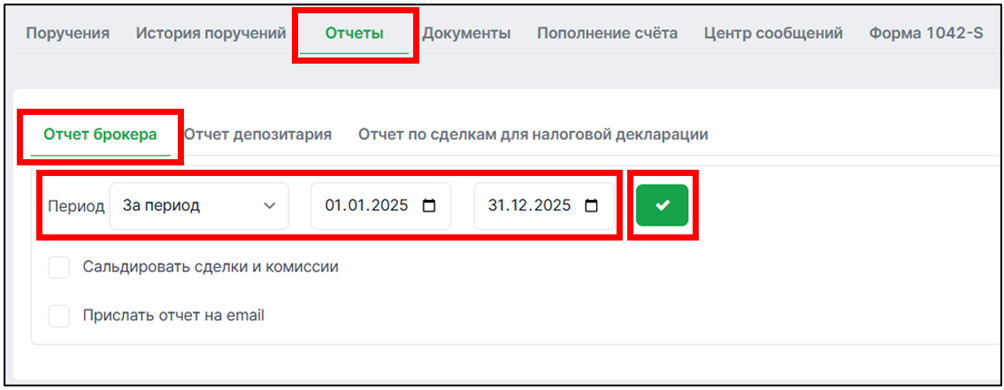Select the Отчеты tab
The height and width of the screenshot is (390, 1004).
[354, 33]
